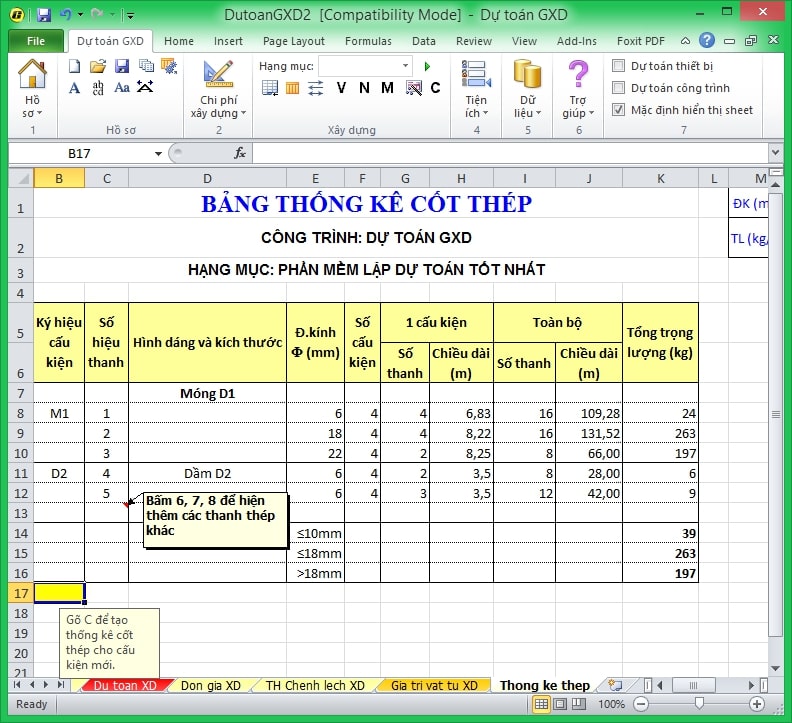Open the Trợ giúp question mark icon
Viewport: 792px width, 723px height.
pos(578,85)
